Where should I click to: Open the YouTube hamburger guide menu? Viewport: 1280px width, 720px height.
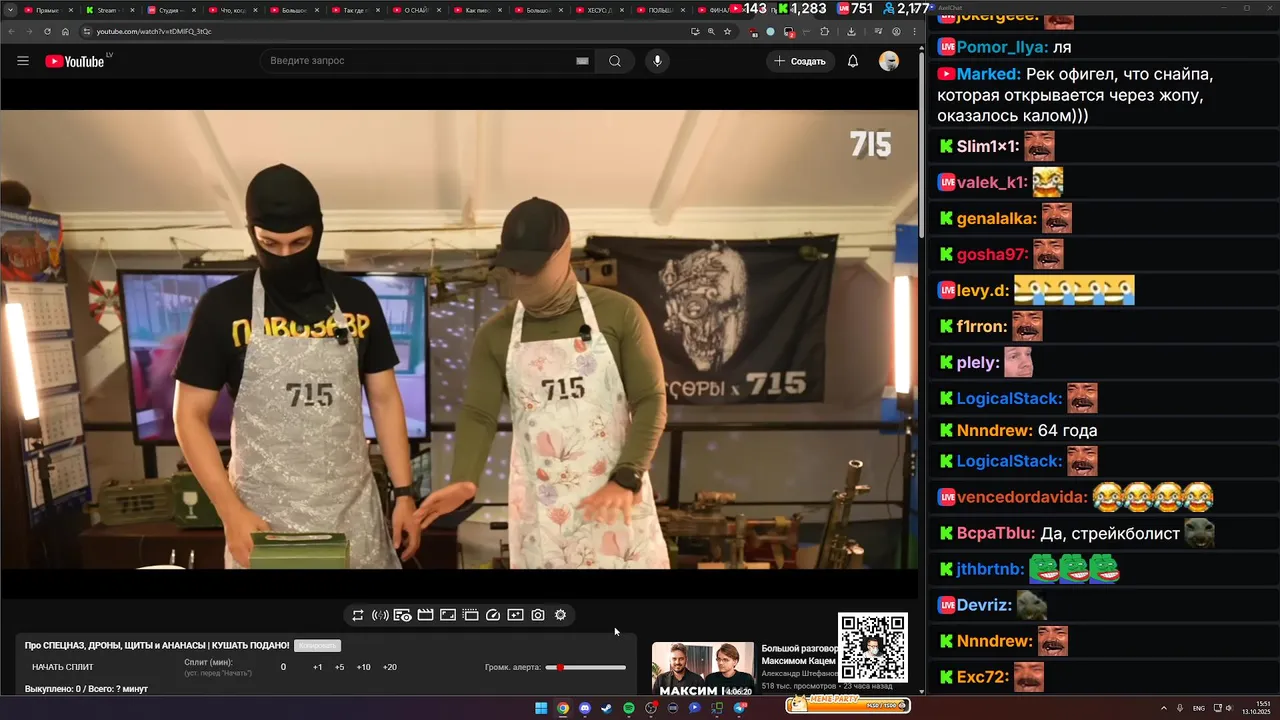pyautogui.click(x=23, y=61)
